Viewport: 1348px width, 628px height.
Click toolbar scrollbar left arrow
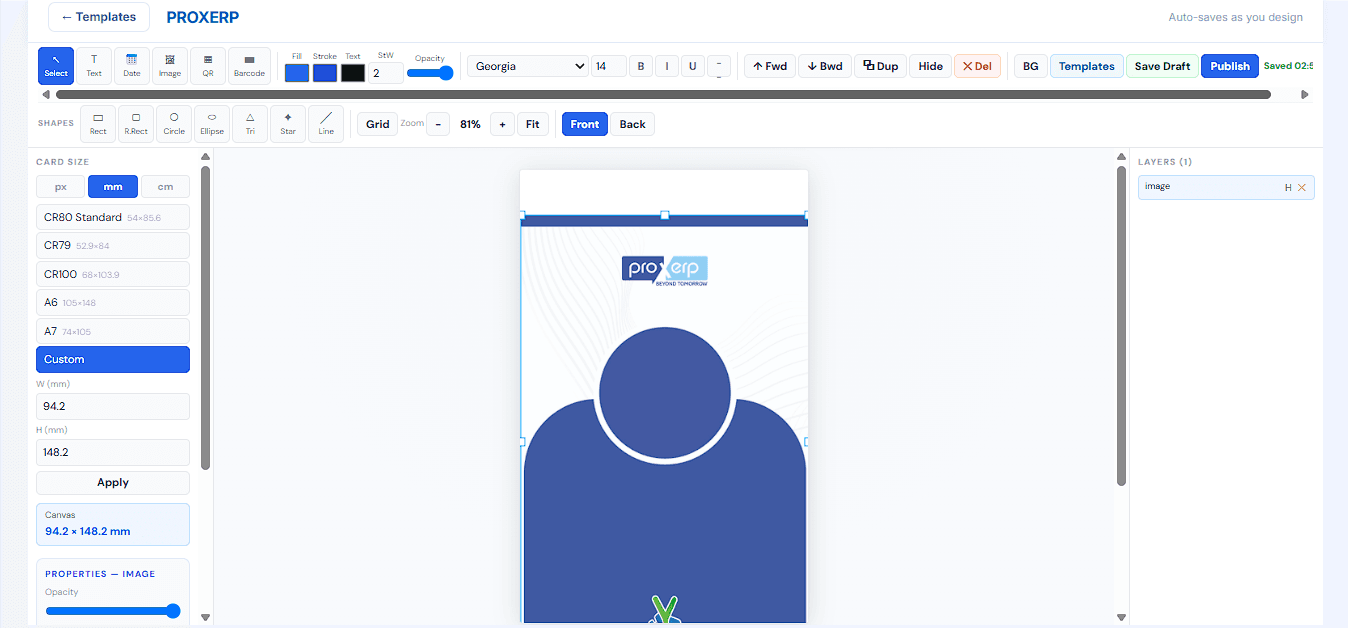(45, 95)
